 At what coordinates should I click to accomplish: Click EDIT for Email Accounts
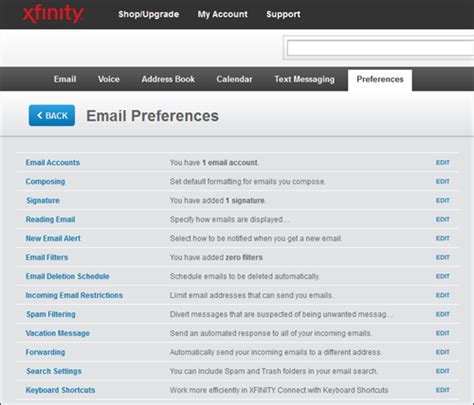click(443, 163)
